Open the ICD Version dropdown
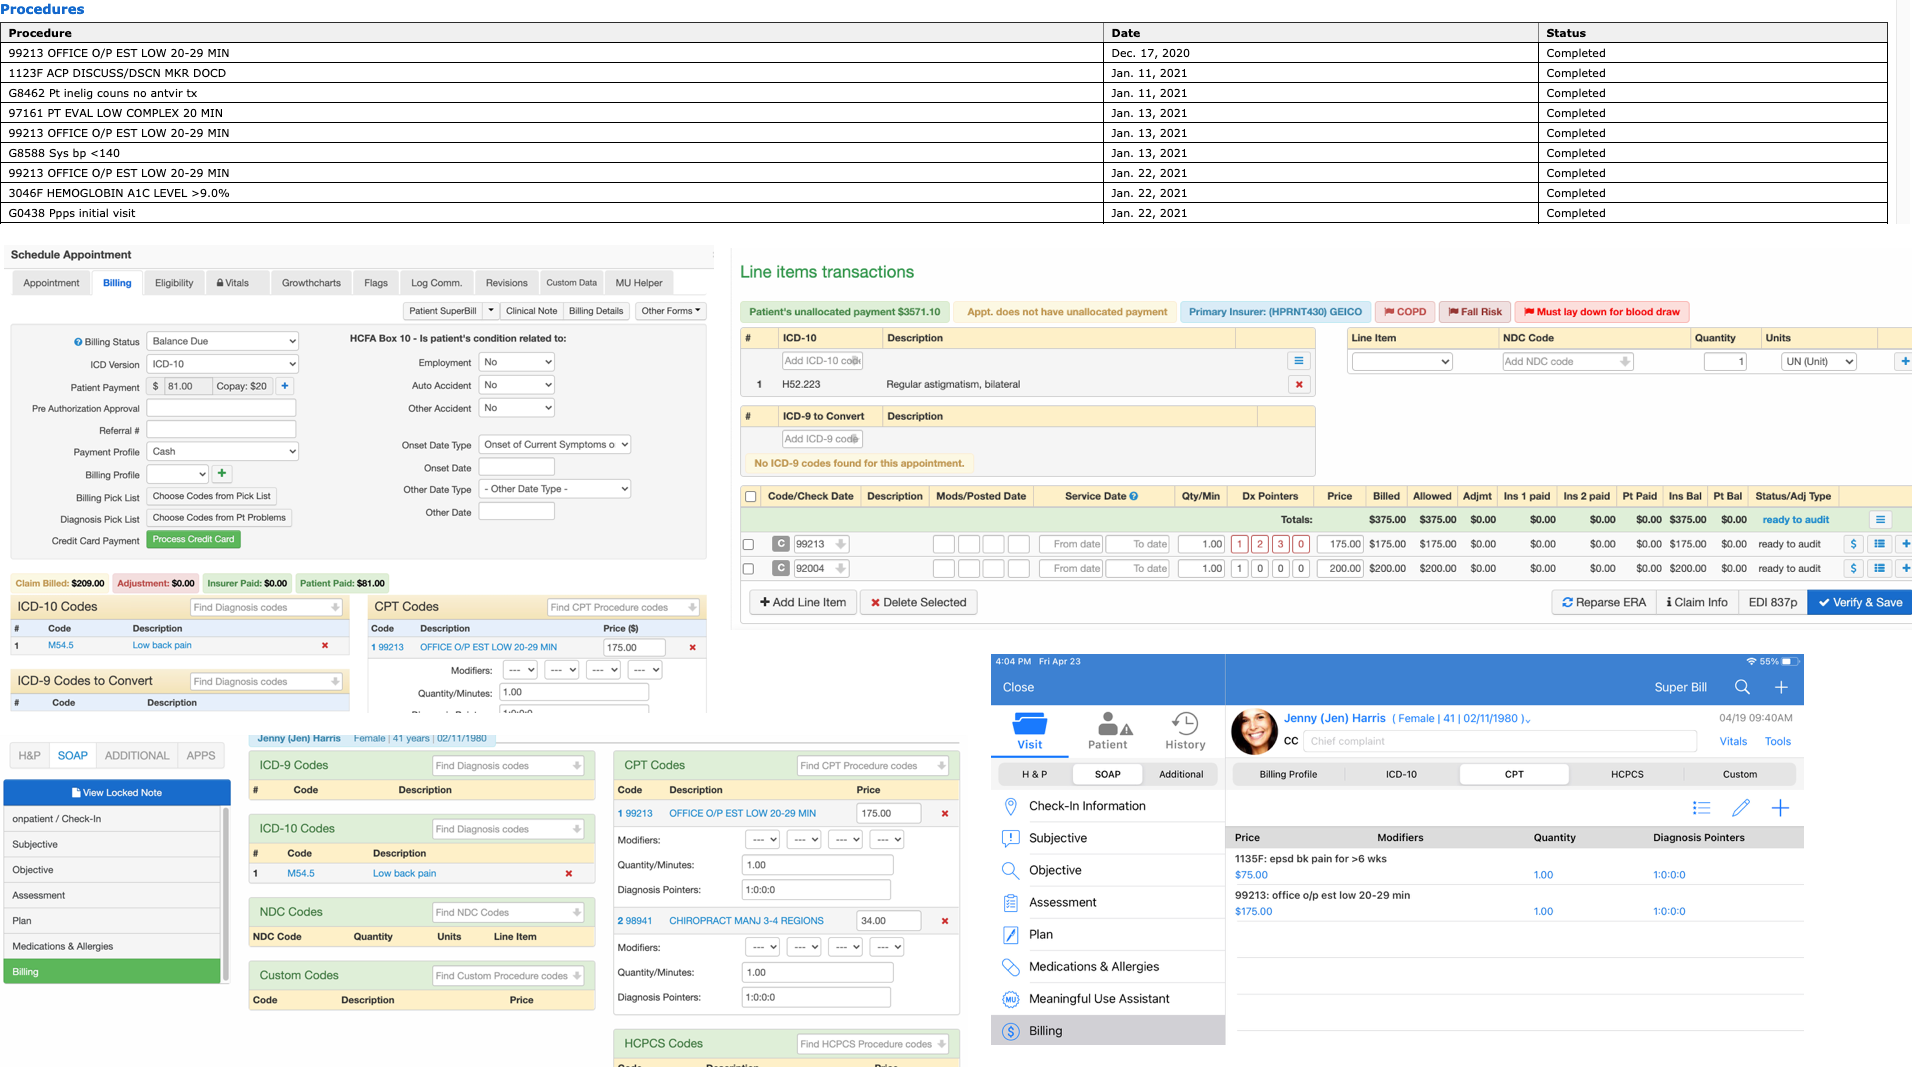The image size is (1912, 1067). click(222, 364)
